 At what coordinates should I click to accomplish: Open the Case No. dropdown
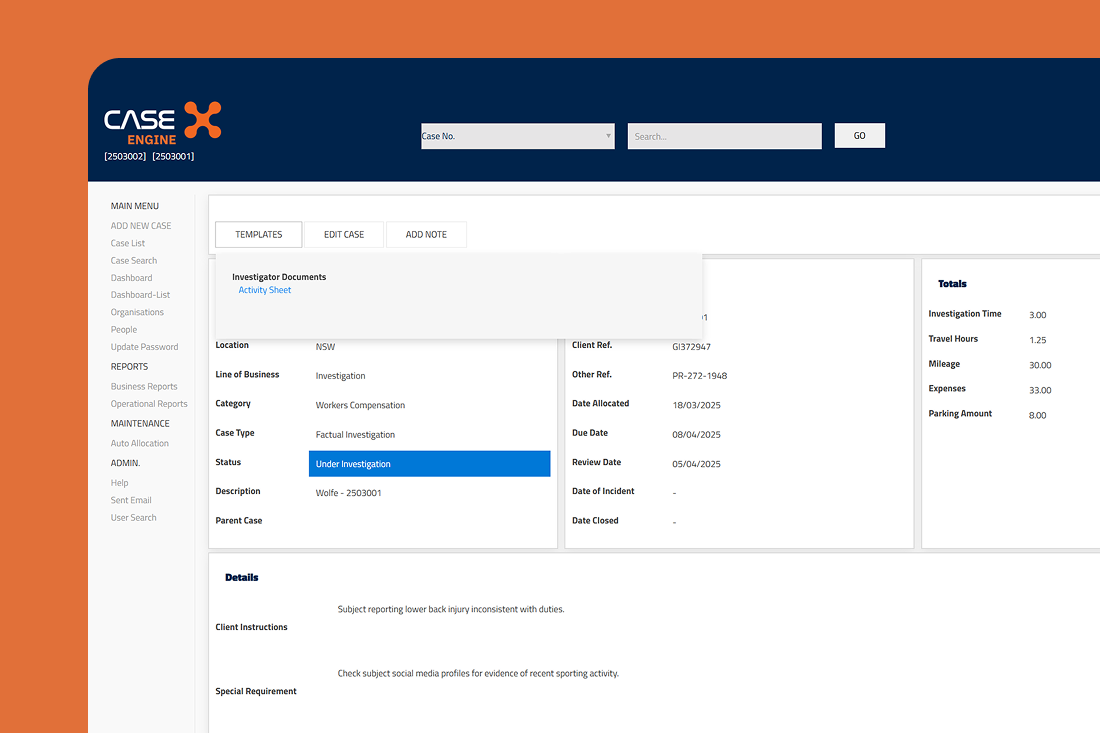[518, 136]
